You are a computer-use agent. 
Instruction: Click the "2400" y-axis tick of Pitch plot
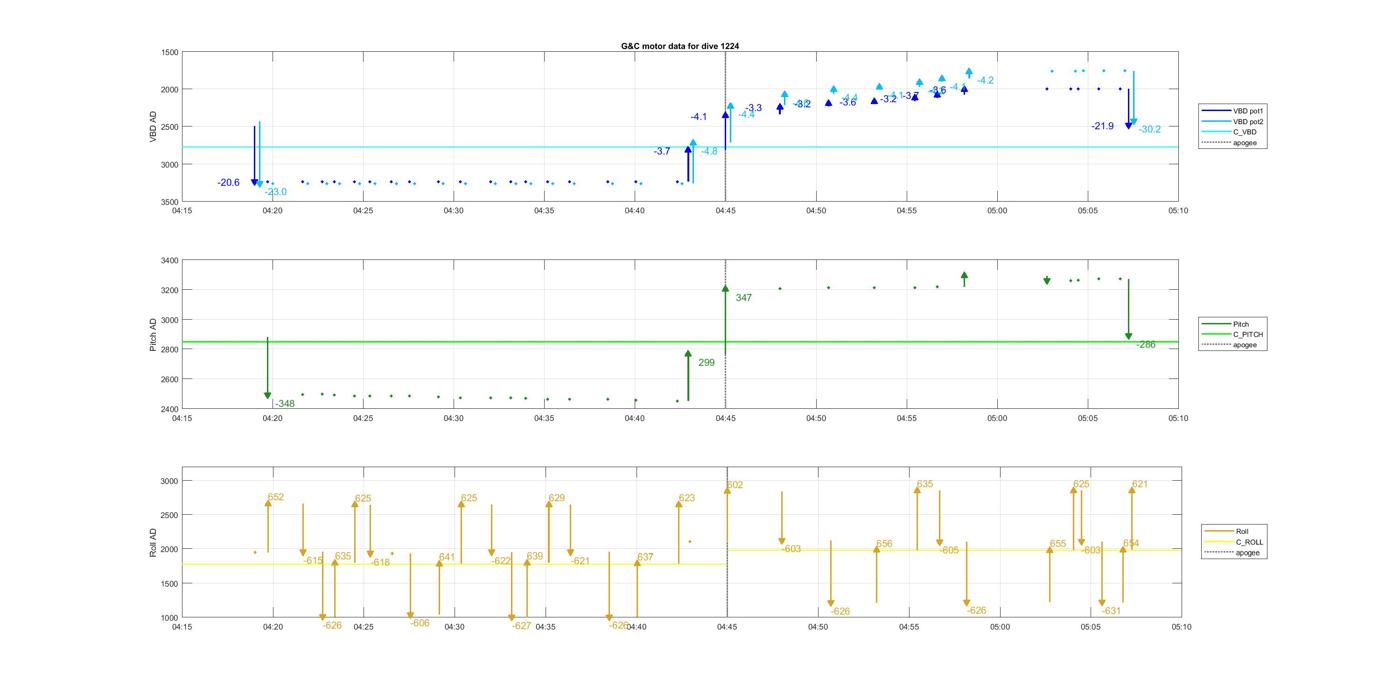[x=170, y=409]
